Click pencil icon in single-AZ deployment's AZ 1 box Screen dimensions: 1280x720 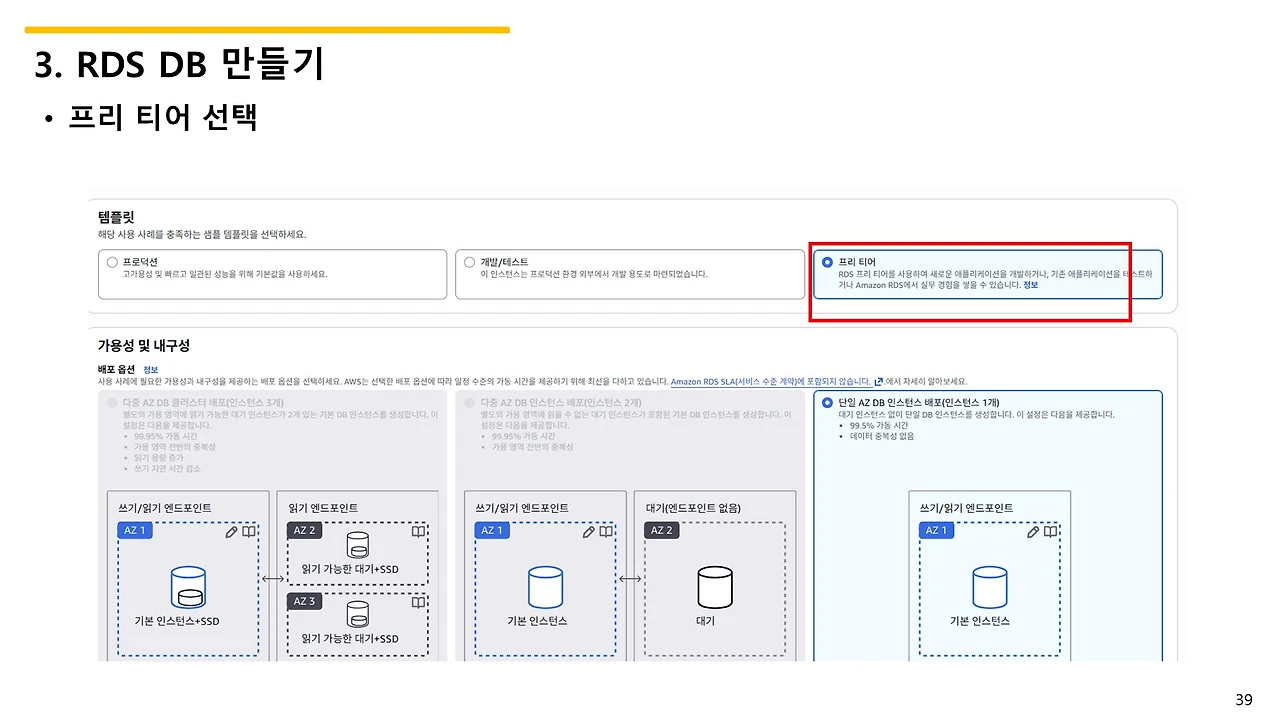(x=1034, y=532)
